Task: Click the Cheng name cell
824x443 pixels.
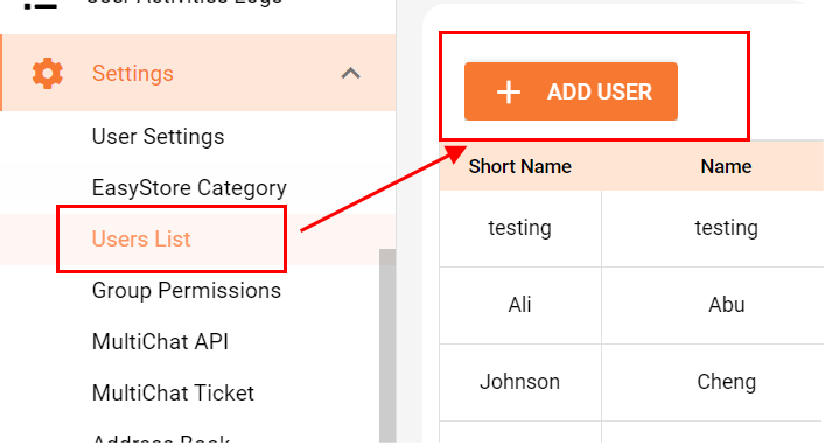Action: pyautogui.click(x=726, y=382)
